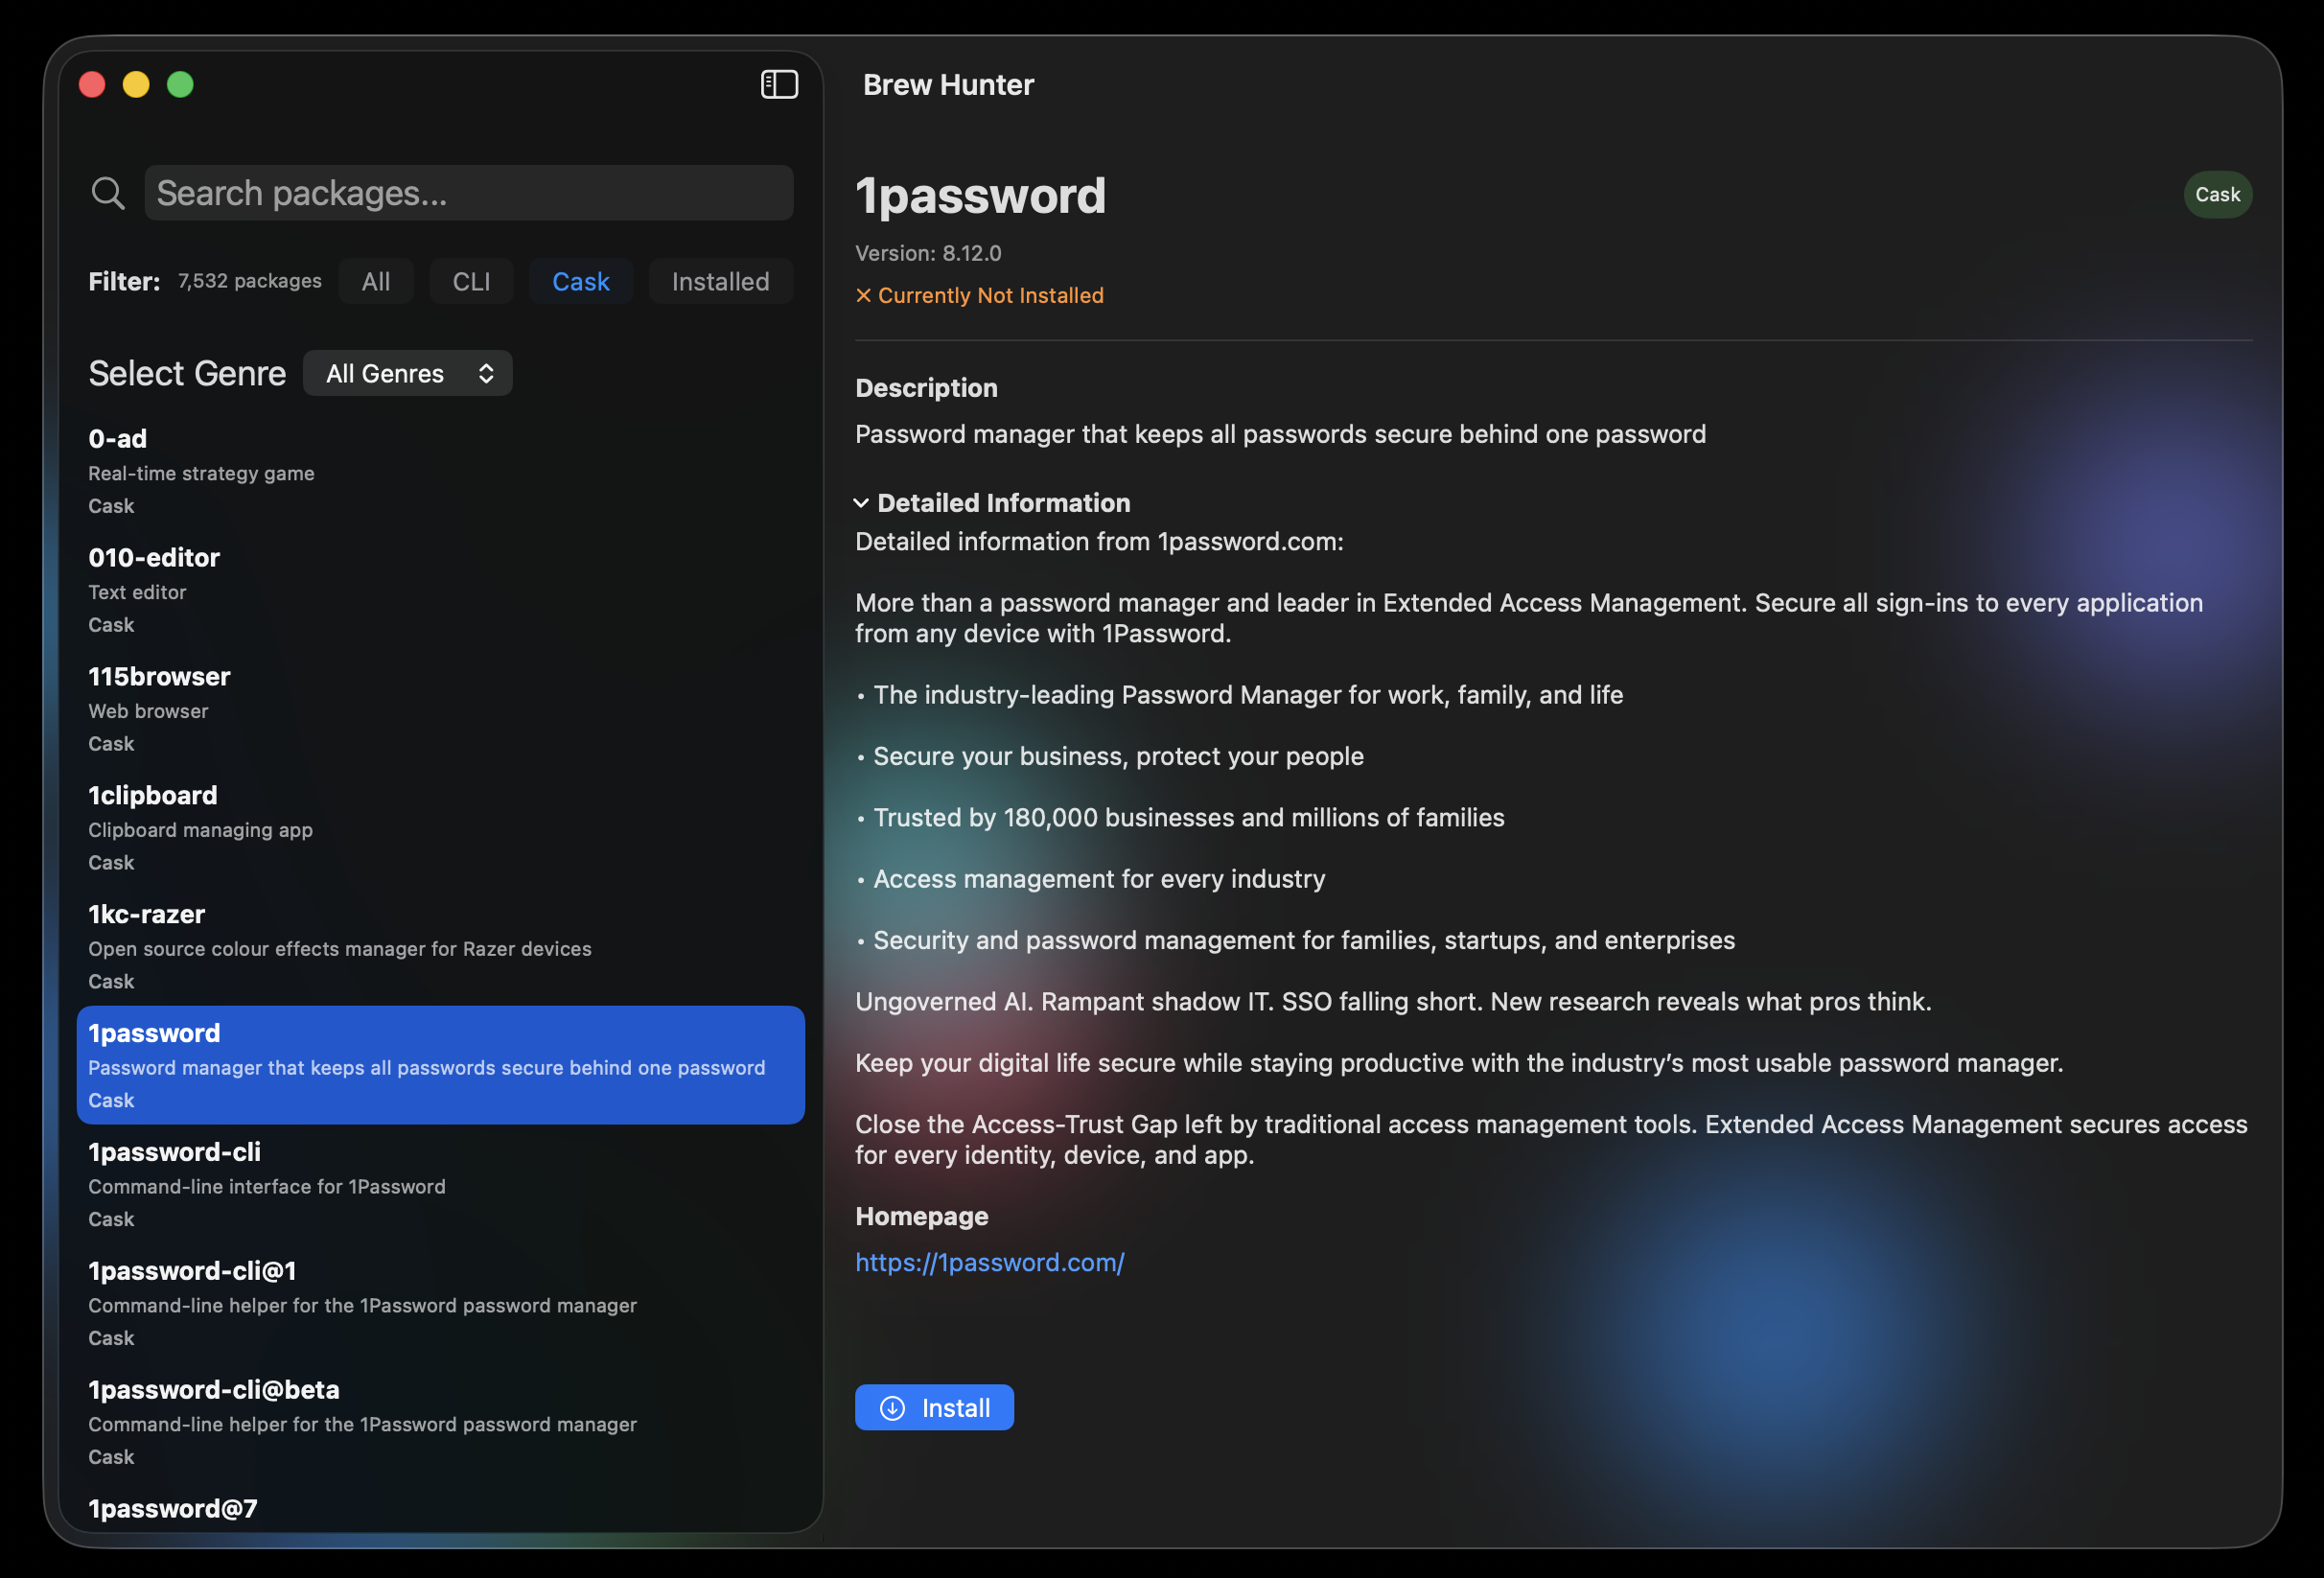Select the 0-ad package
This screenshot has width=2324, height=1578.
click(440, 471)
